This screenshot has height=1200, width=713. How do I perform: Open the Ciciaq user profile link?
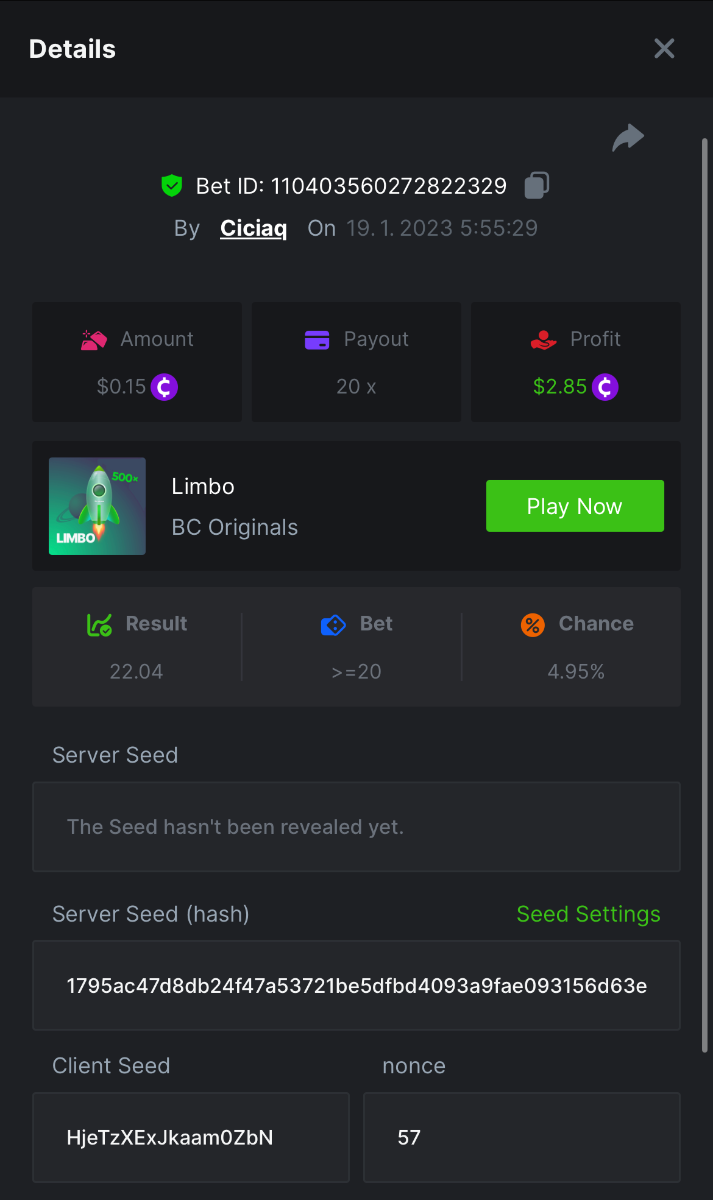[253, 228]
